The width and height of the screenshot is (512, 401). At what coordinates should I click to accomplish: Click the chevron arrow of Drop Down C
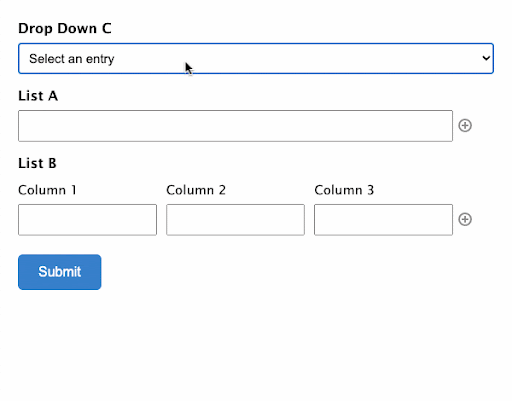tap(486, 58)
